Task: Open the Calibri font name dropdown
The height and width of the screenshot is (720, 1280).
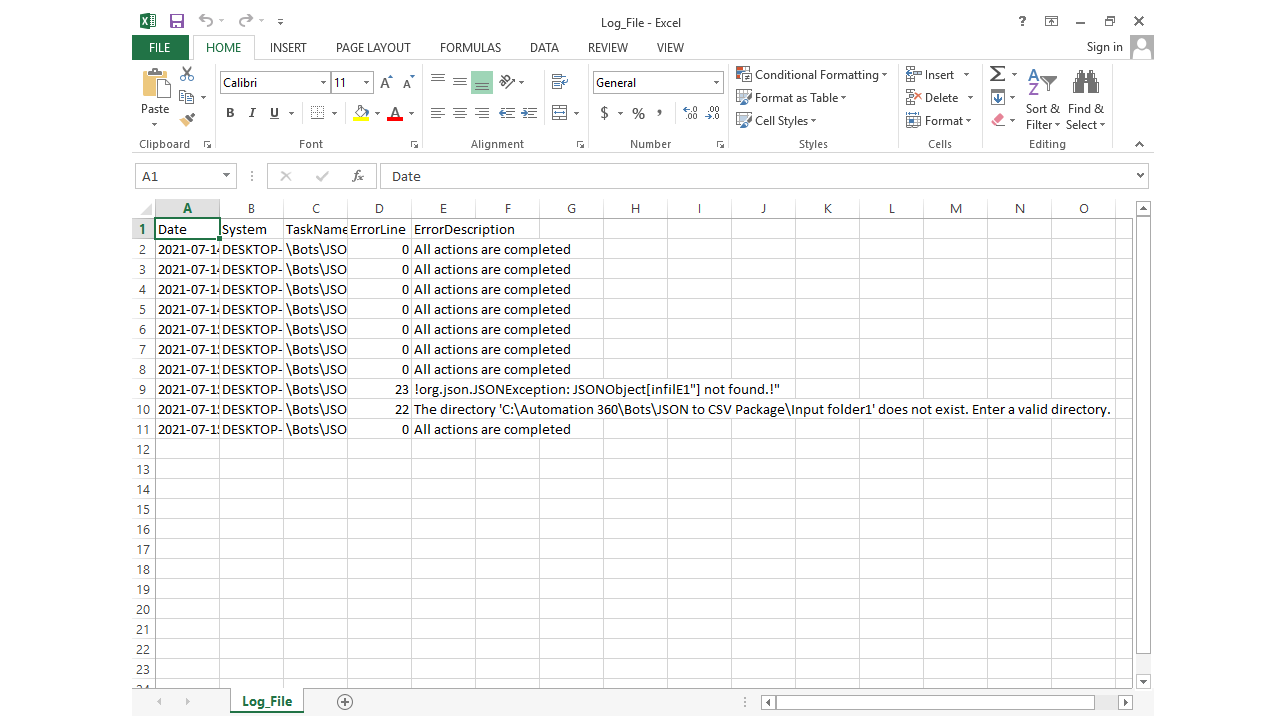Action: pyautogui.click(x=323, y=83)
